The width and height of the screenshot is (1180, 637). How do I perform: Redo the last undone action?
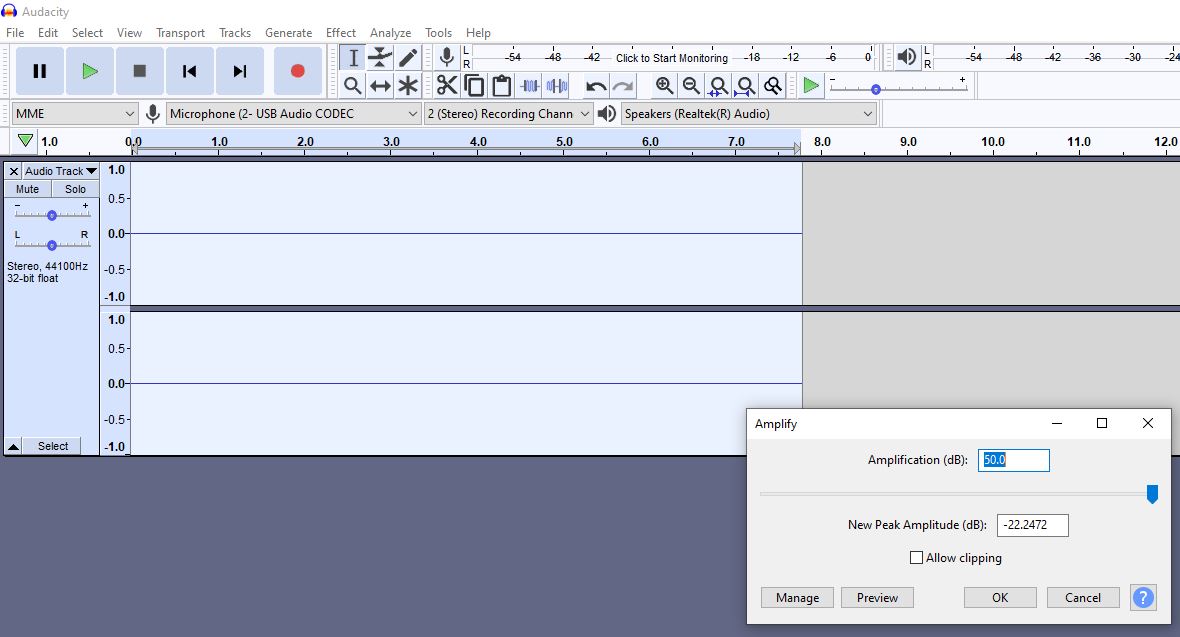(x=623, y=86)
